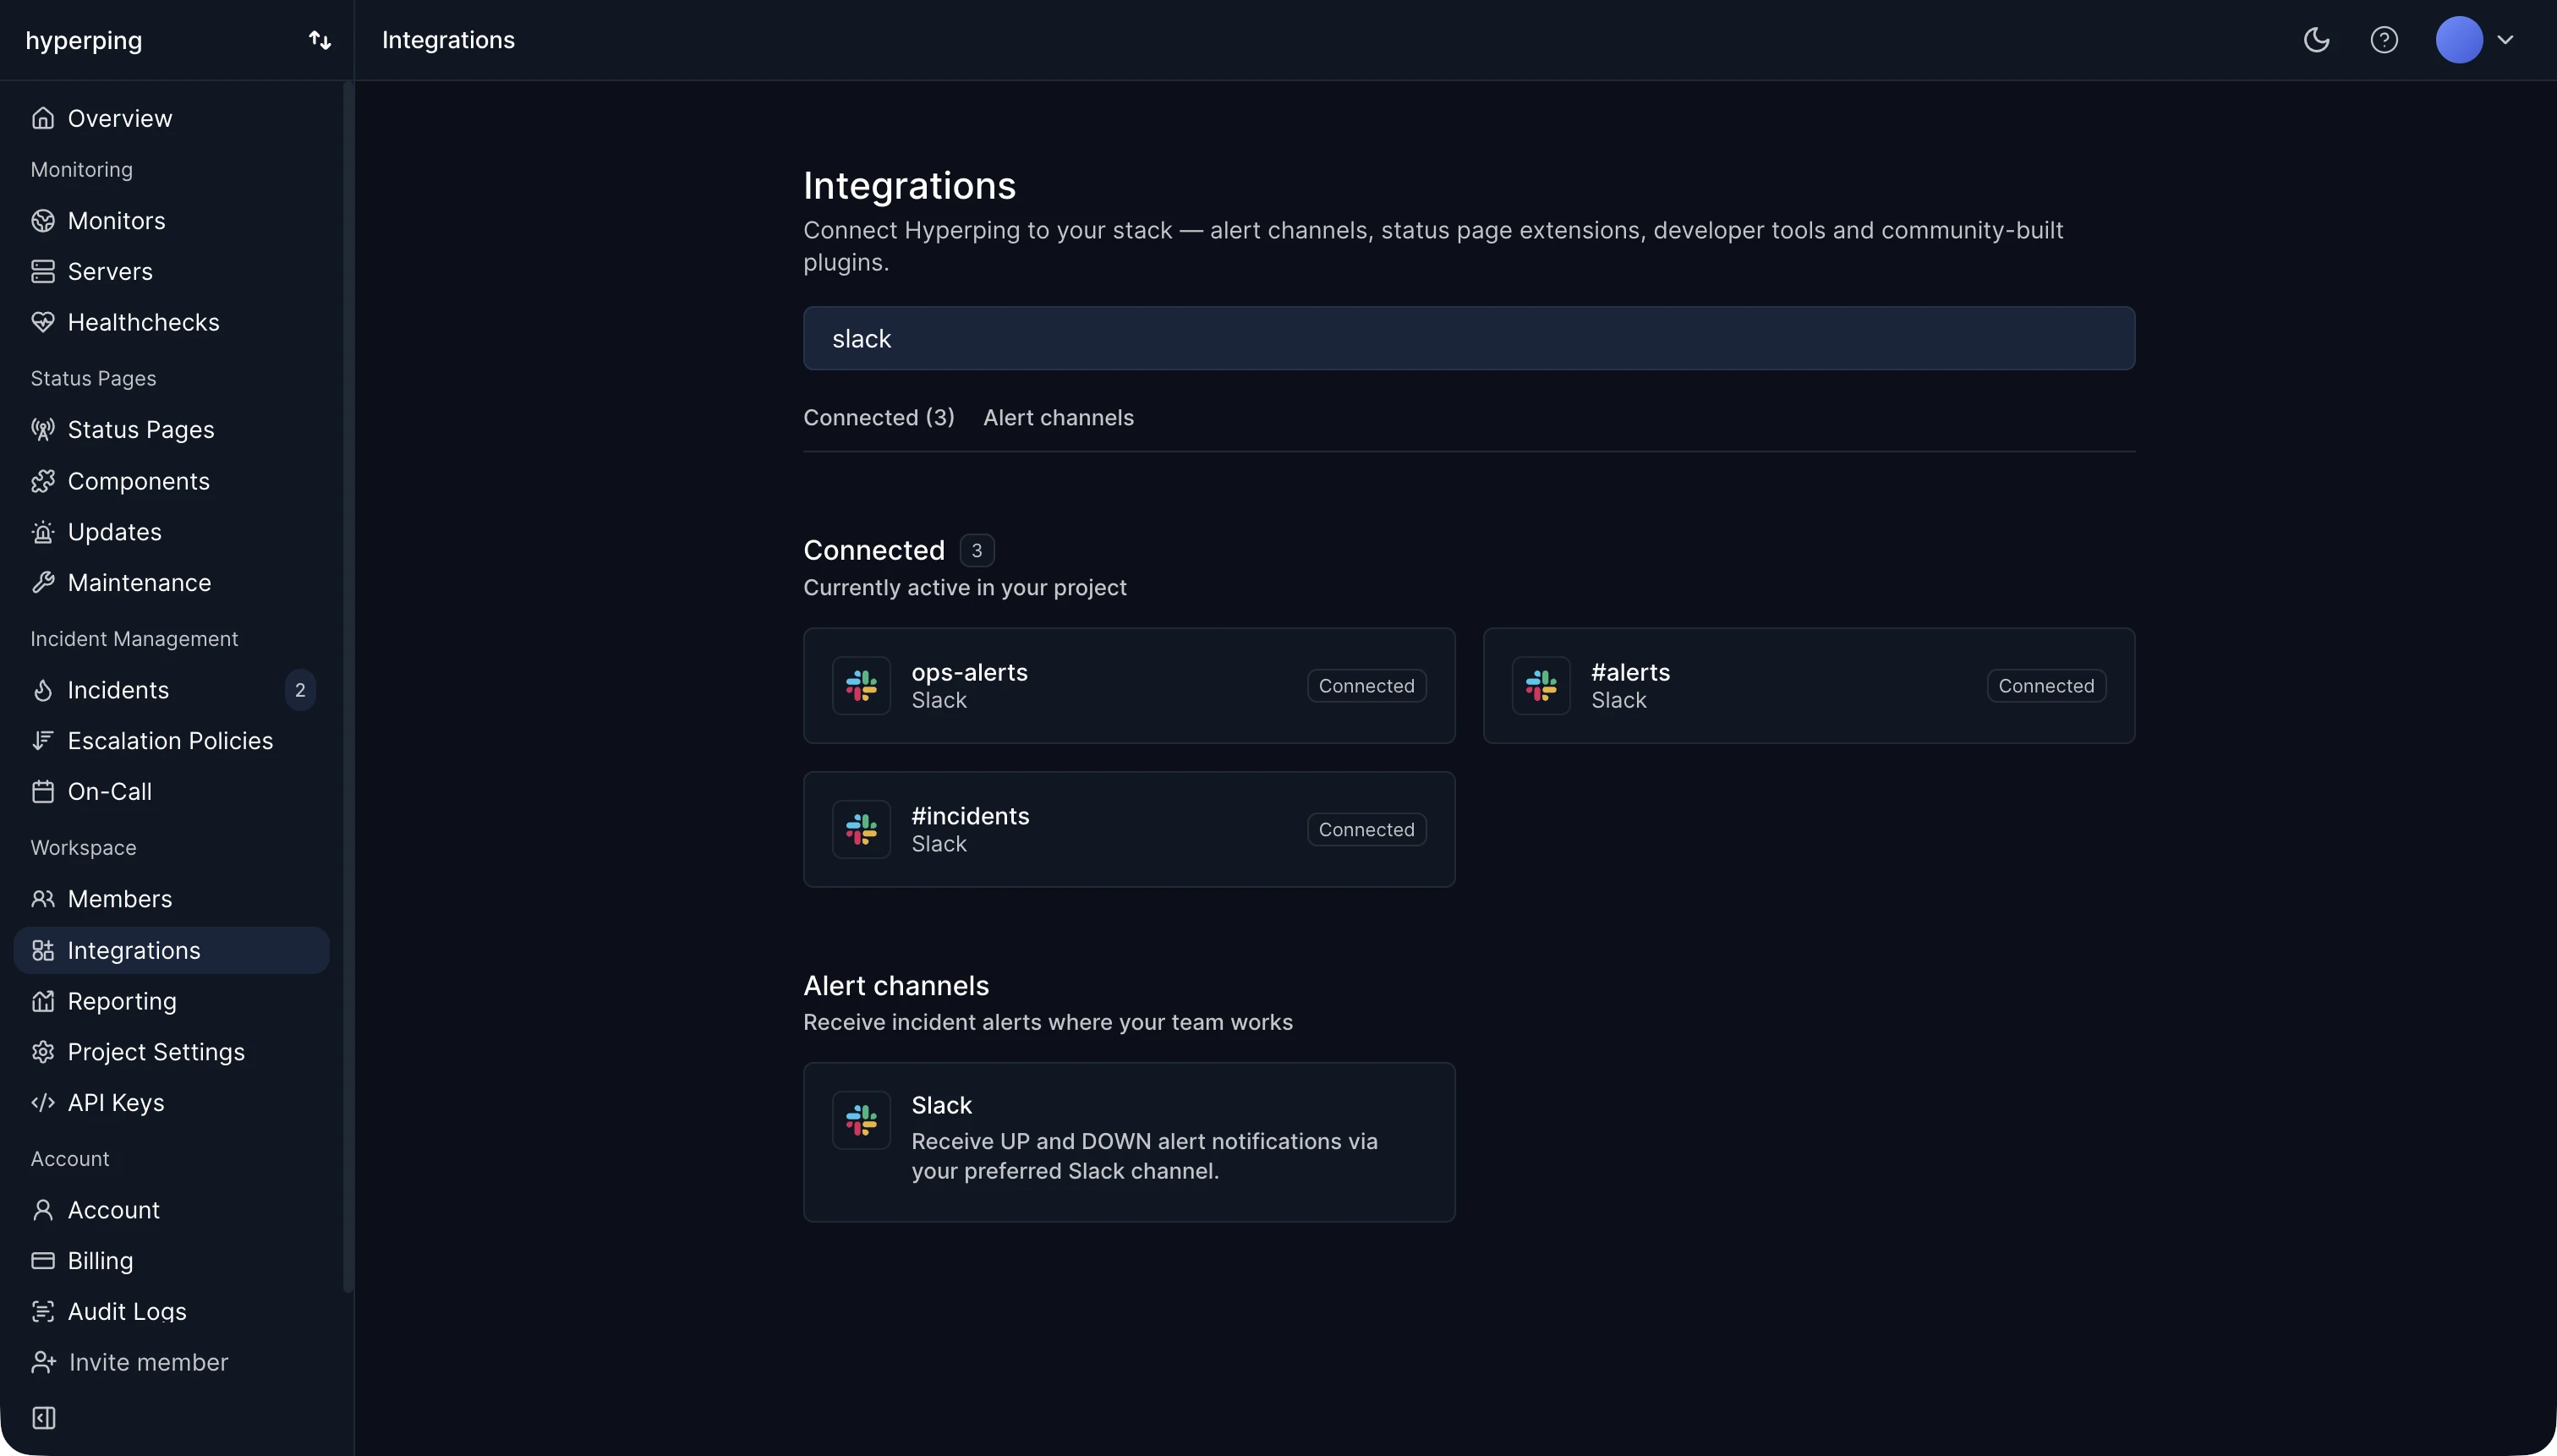Click Connected badge on ops-alerts
The image size is (2557, 1456).
point(1366,686)
